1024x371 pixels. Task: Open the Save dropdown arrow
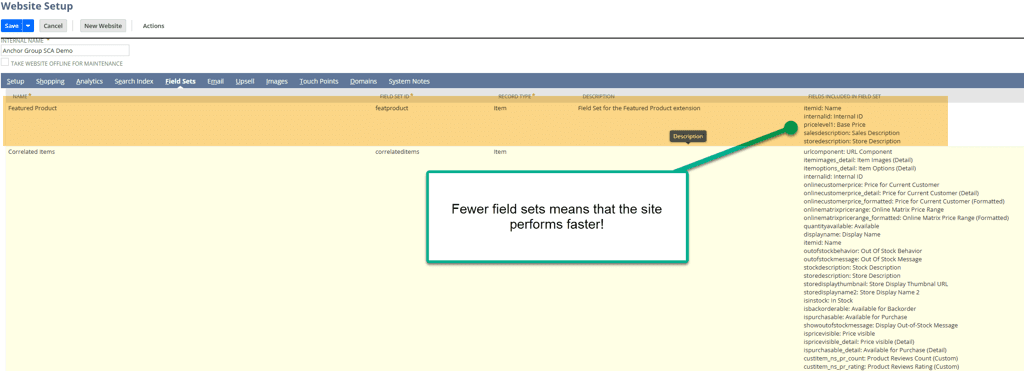[28, 25]
